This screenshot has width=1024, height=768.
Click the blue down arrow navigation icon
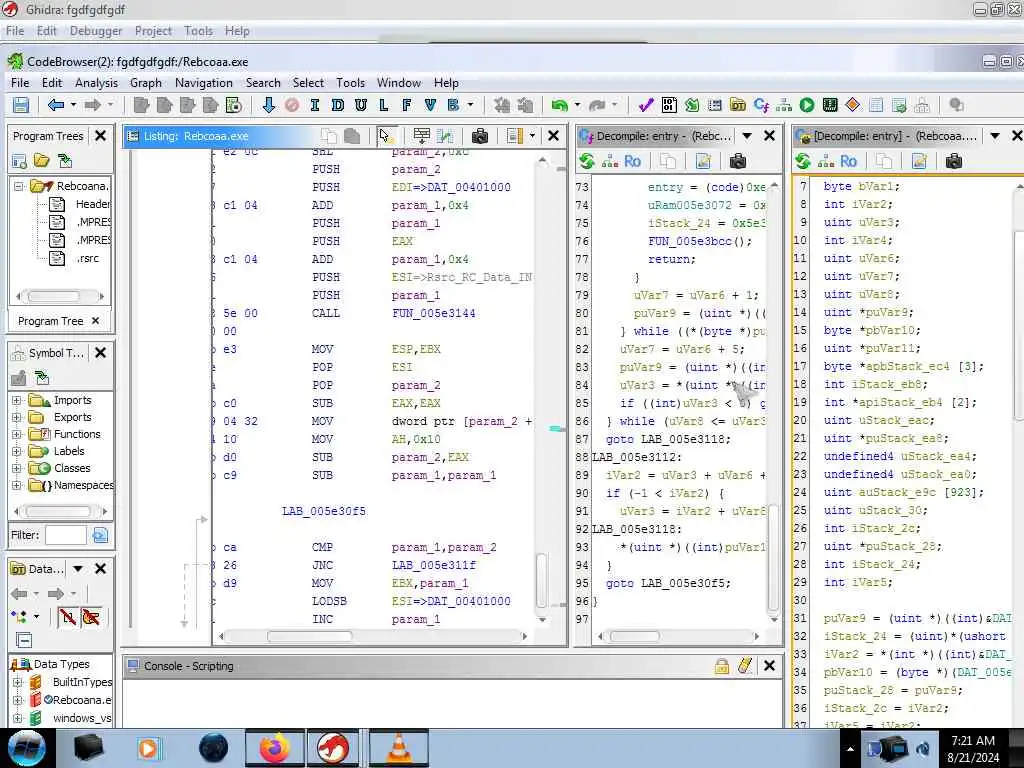[x=268, y=104]
